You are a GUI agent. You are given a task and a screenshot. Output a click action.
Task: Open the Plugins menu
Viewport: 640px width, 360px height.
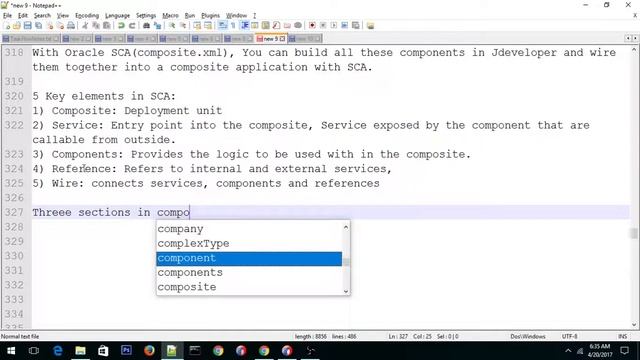click(210, 16)
